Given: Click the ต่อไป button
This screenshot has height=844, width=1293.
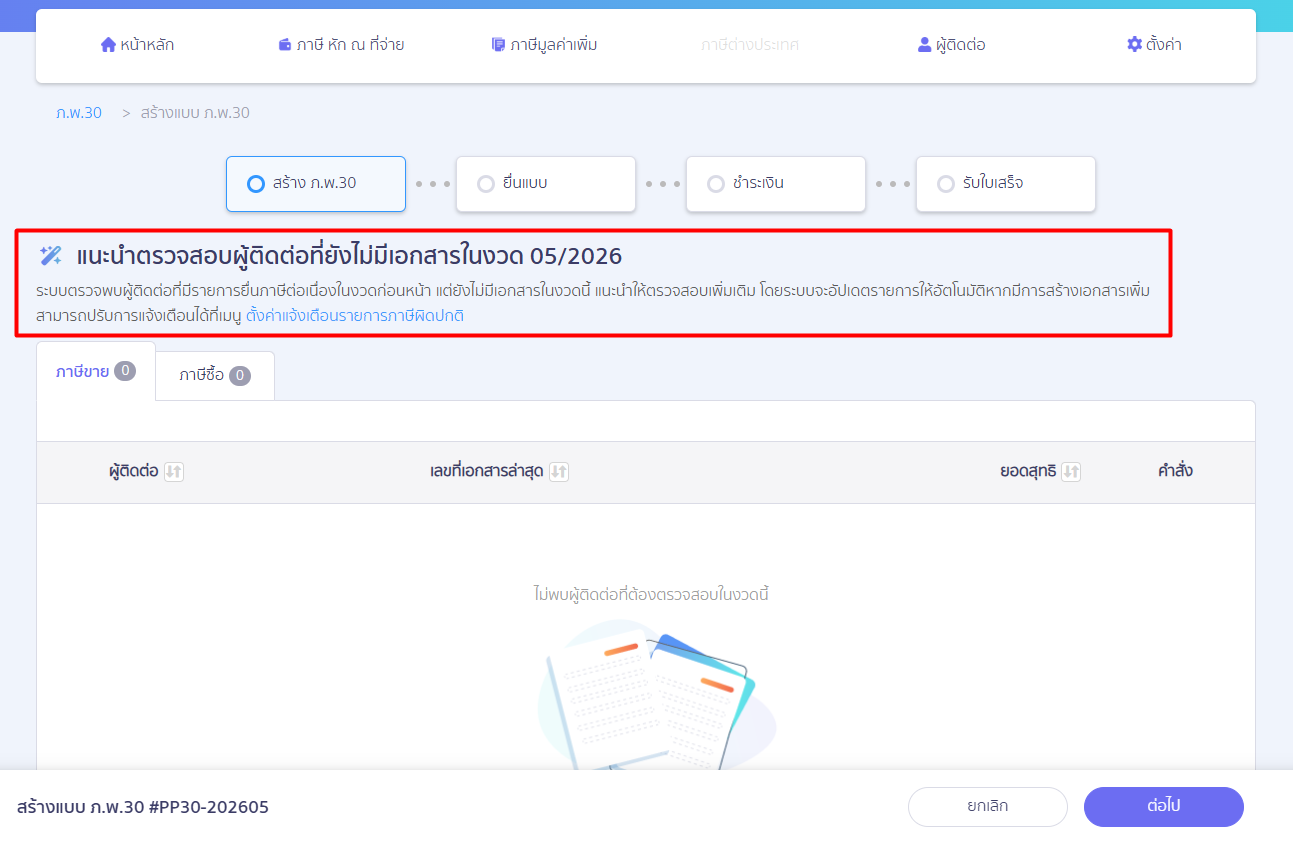Looking at the screenshot, I should [x=1164, y=807].
